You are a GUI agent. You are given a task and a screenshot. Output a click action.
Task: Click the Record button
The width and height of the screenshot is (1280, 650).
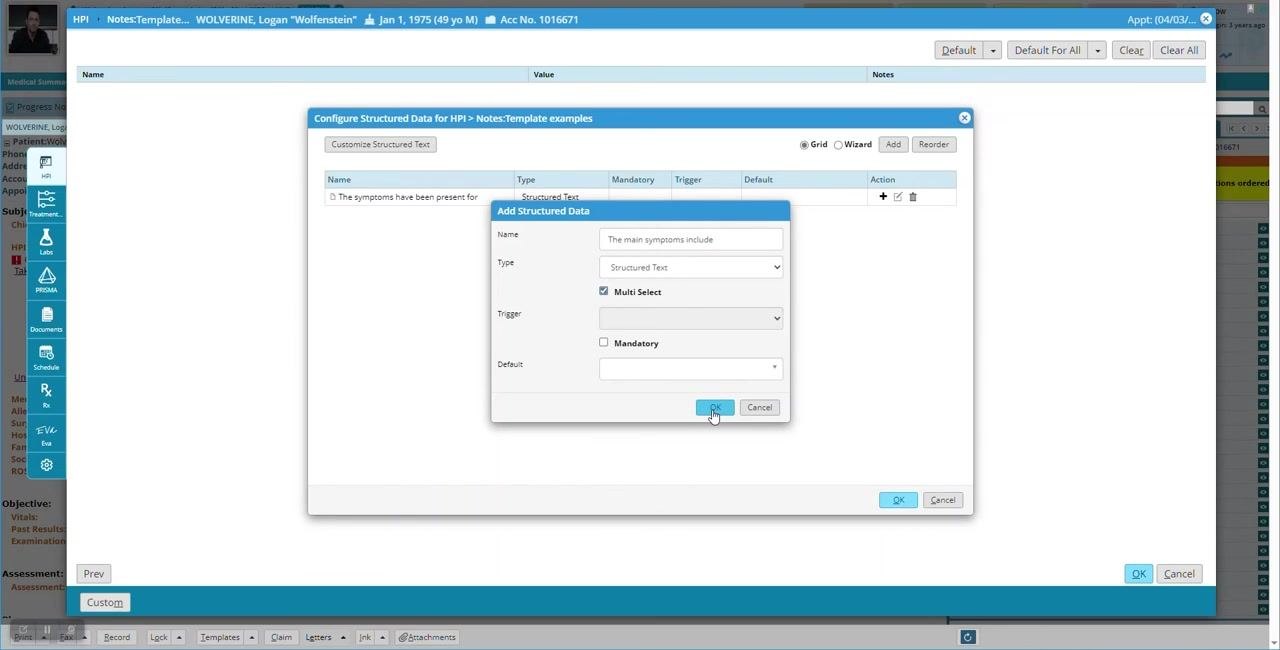click(x=116, y=637)
